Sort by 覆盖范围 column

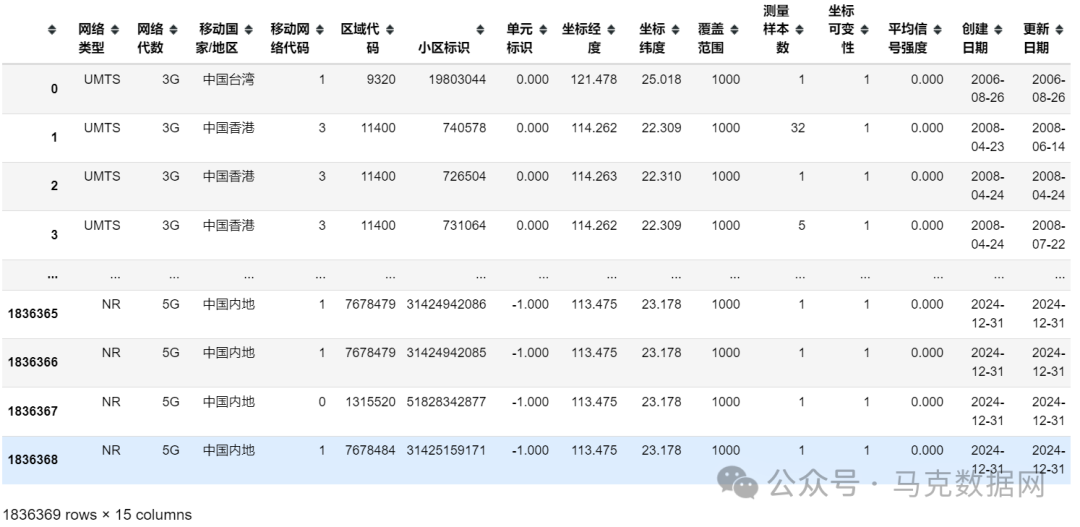(734, 30)
